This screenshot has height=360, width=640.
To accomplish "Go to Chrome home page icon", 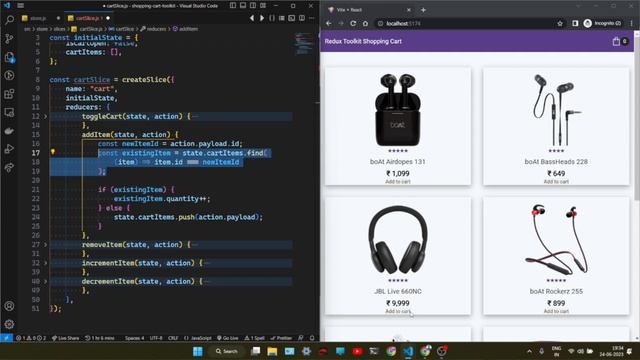I will (365, 24).
